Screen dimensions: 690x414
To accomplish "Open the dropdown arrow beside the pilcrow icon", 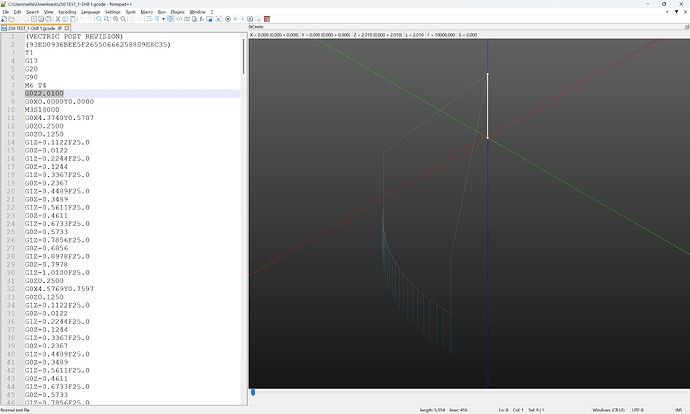I will coord(163,19).
